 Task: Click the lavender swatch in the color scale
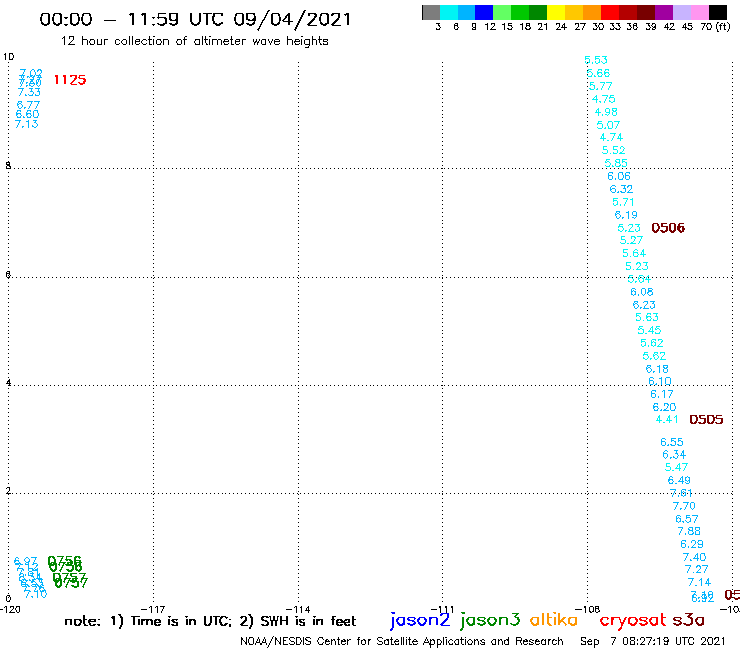click(682, 12)
